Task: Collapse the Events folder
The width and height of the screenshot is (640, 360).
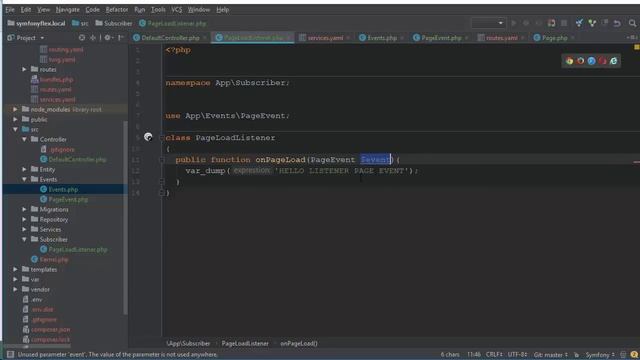Action: click(x=24, y=179)
